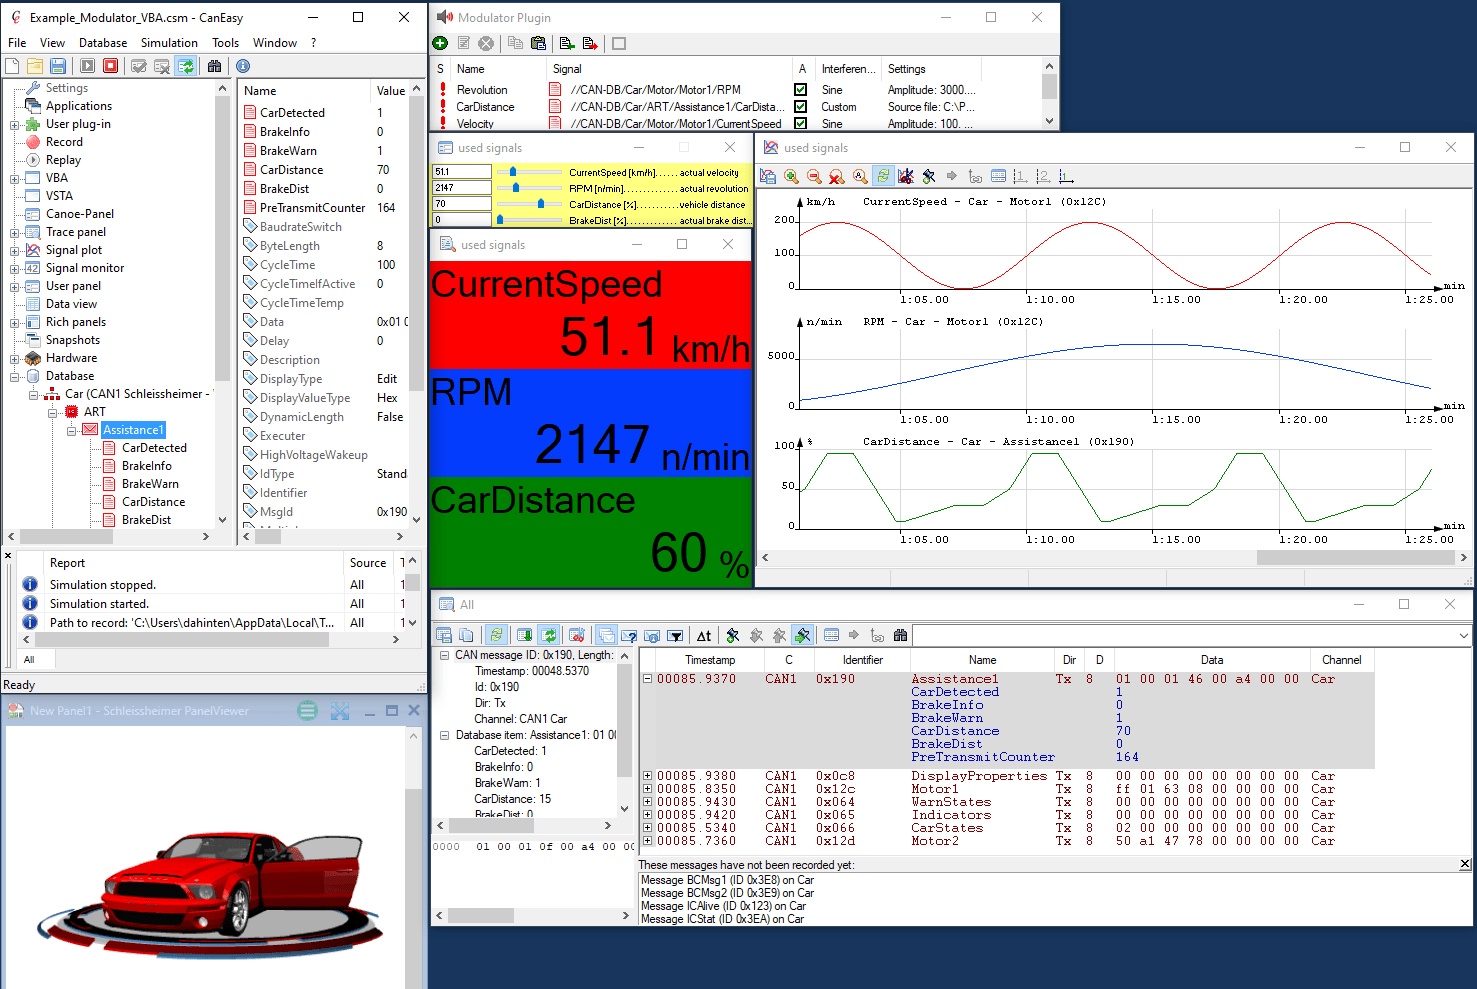Click the save diskette icon in CanEasy toolbar
The height and width of the screenshot is (989, 1477).
(x=58, y=66)
